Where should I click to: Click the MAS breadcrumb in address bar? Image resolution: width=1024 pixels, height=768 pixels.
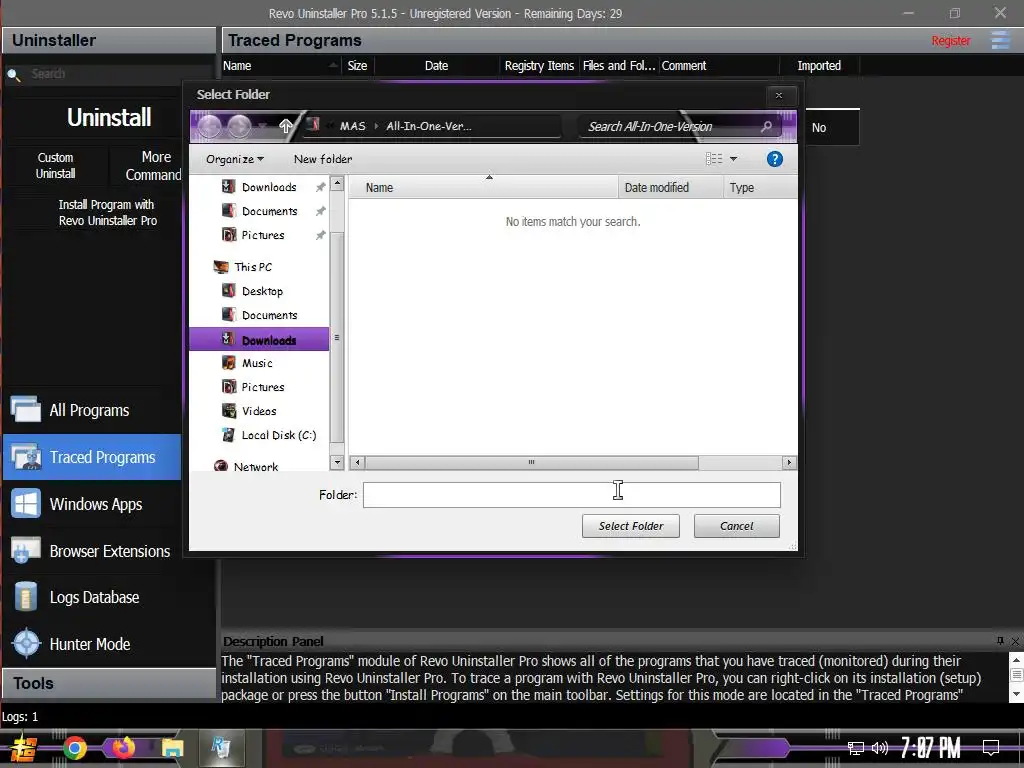353,126
